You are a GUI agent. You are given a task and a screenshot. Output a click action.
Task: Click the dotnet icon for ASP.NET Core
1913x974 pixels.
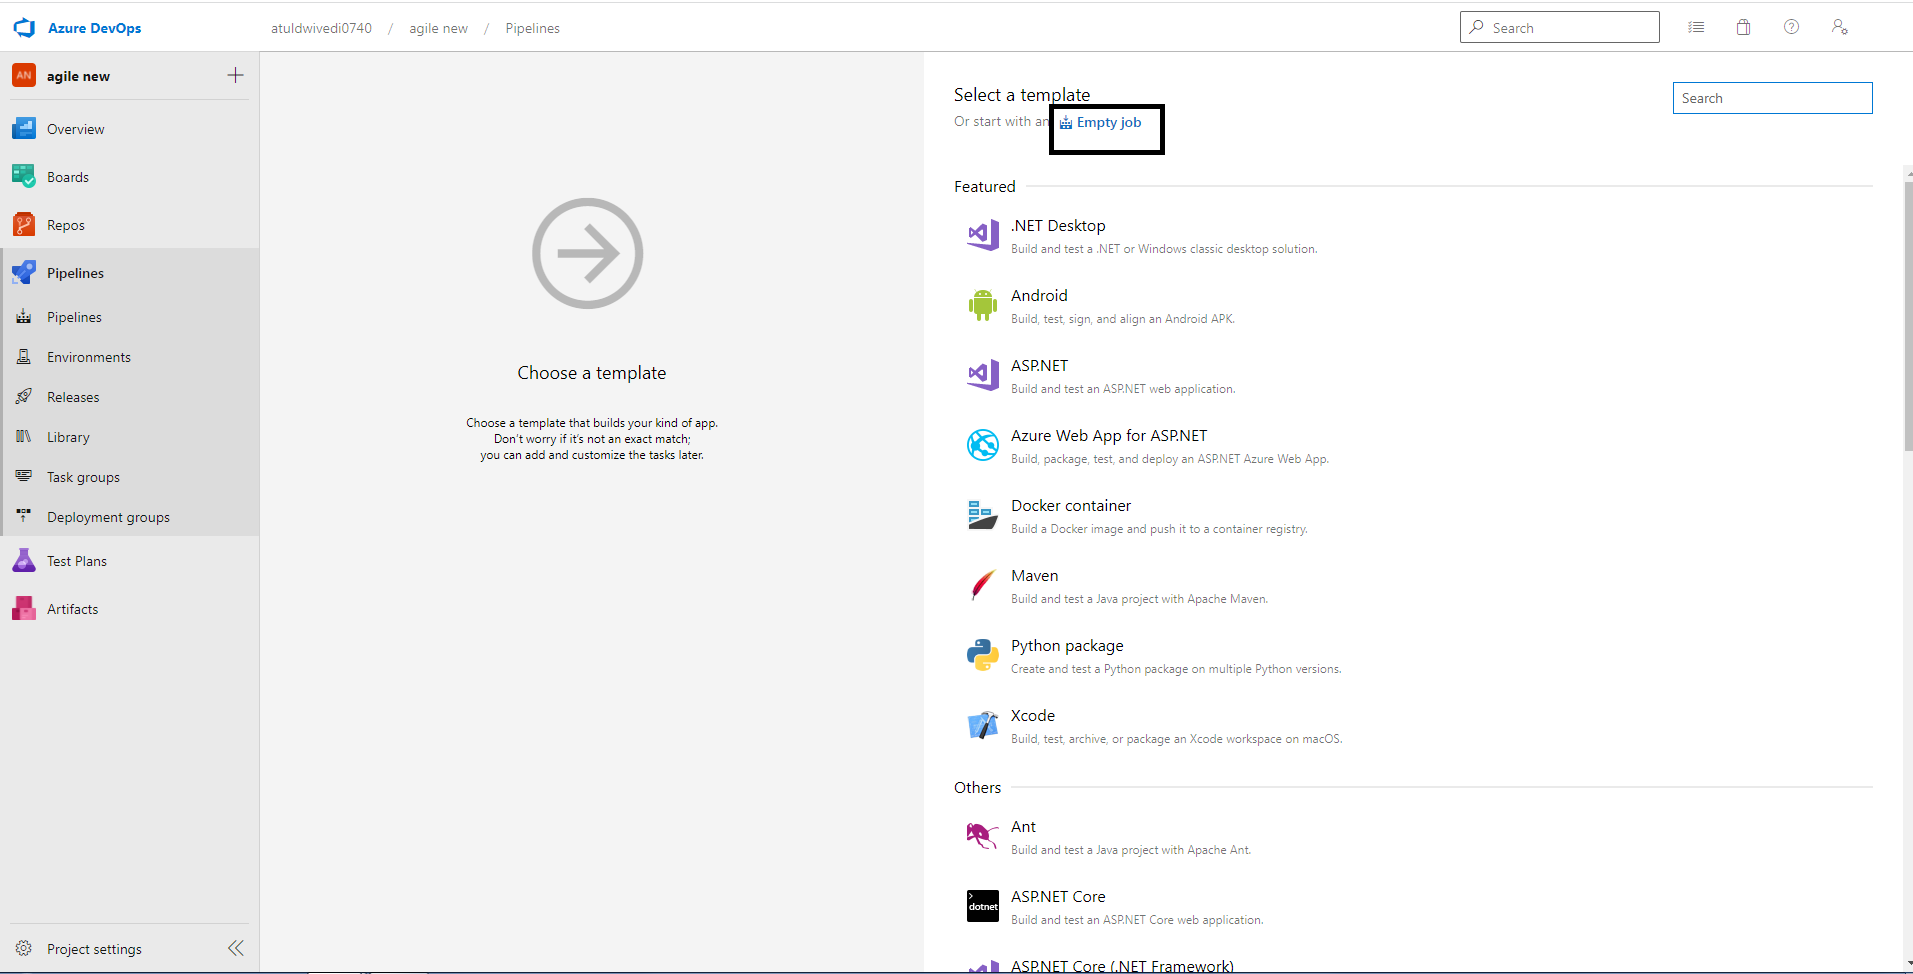coord(983,906)
